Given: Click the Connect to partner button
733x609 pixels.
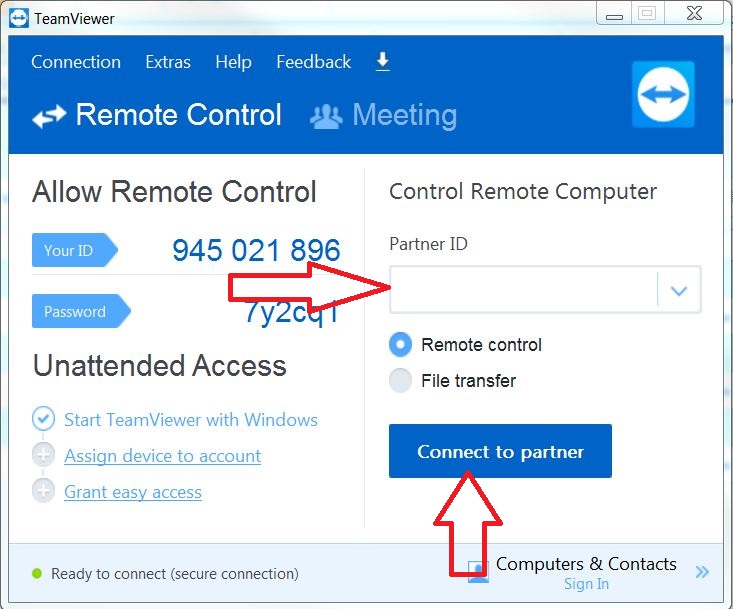Looking at the screenshot, I should tap(500, 451).
